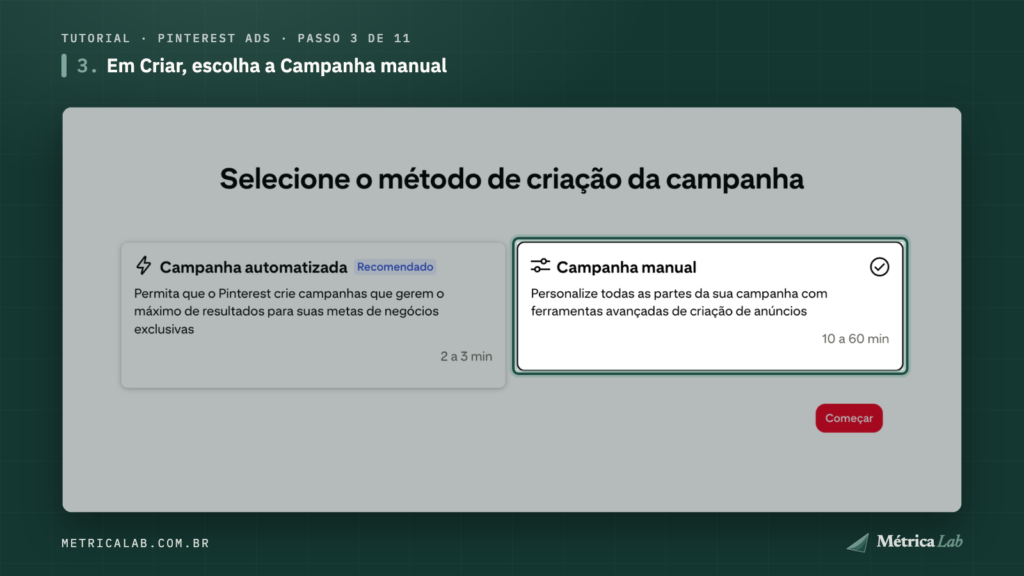The height and width of the screenshot is (576, 1024).
Task: Toggle the checkmark circle on Campanha manual
Action: [x=879, y=266]
